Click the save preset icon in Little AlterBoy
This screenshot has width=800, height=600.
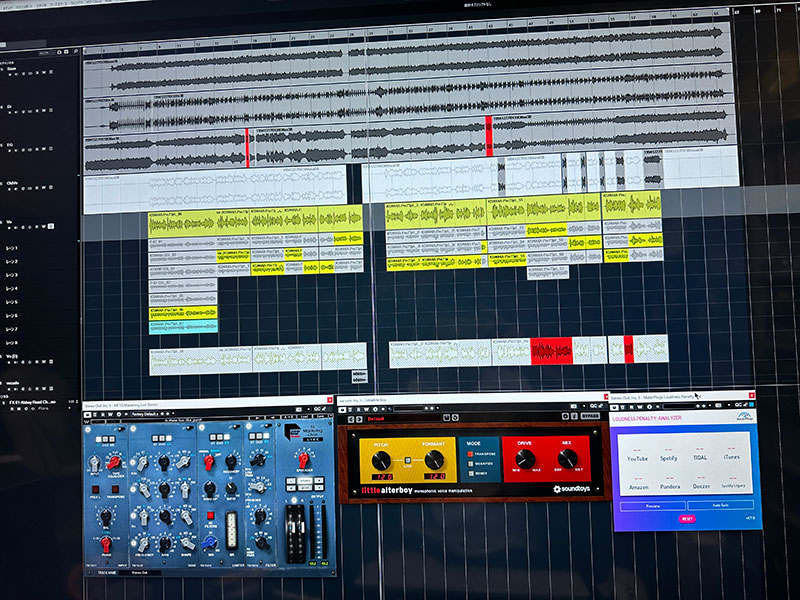click(x=446, y=418)
